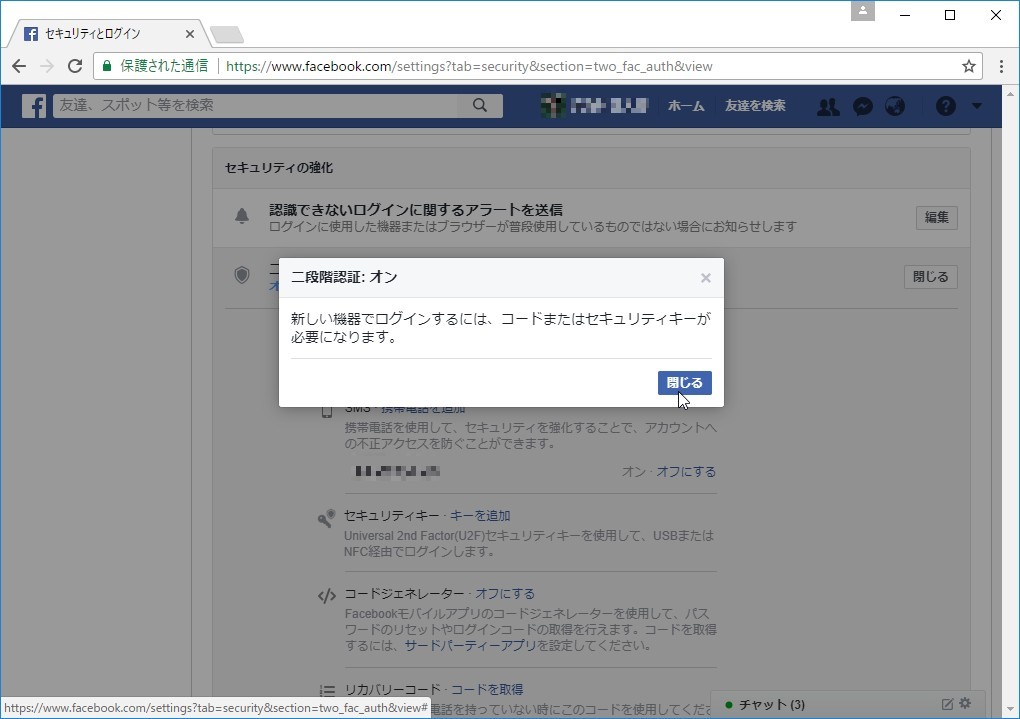Reload the page in the browser
This screenshot has width=1020, height=719.
tap(75, 66)
